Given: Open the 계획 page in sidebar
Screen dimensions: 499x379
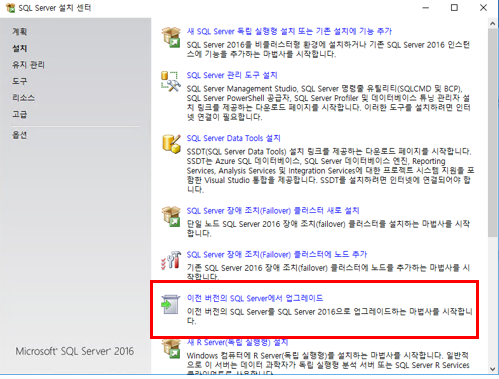Looking at the screenshot, I should click(19, 32).
